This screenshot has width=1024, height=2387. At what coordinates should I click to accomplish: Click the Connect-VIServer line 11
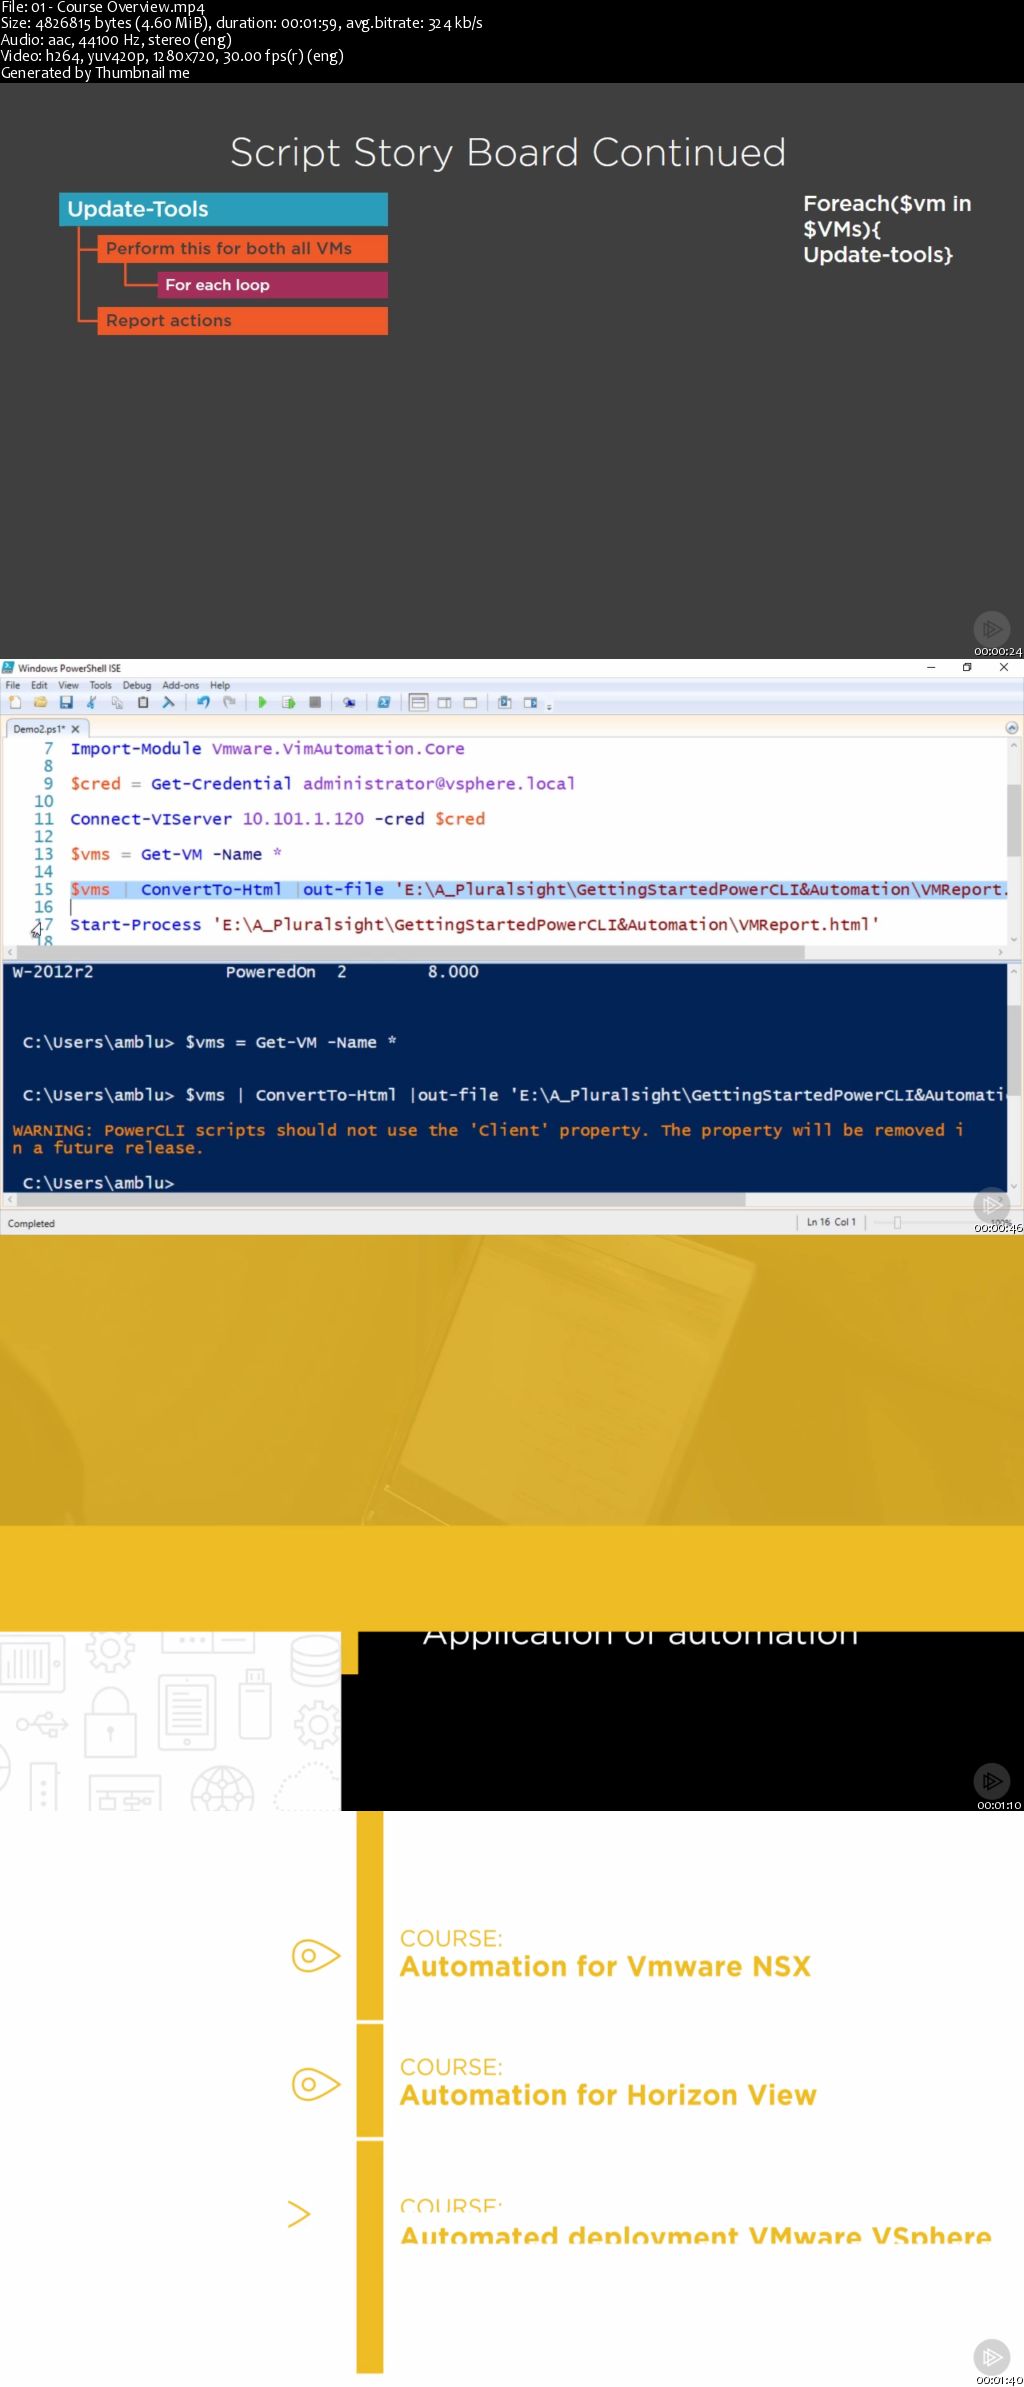tap(277, 819)
